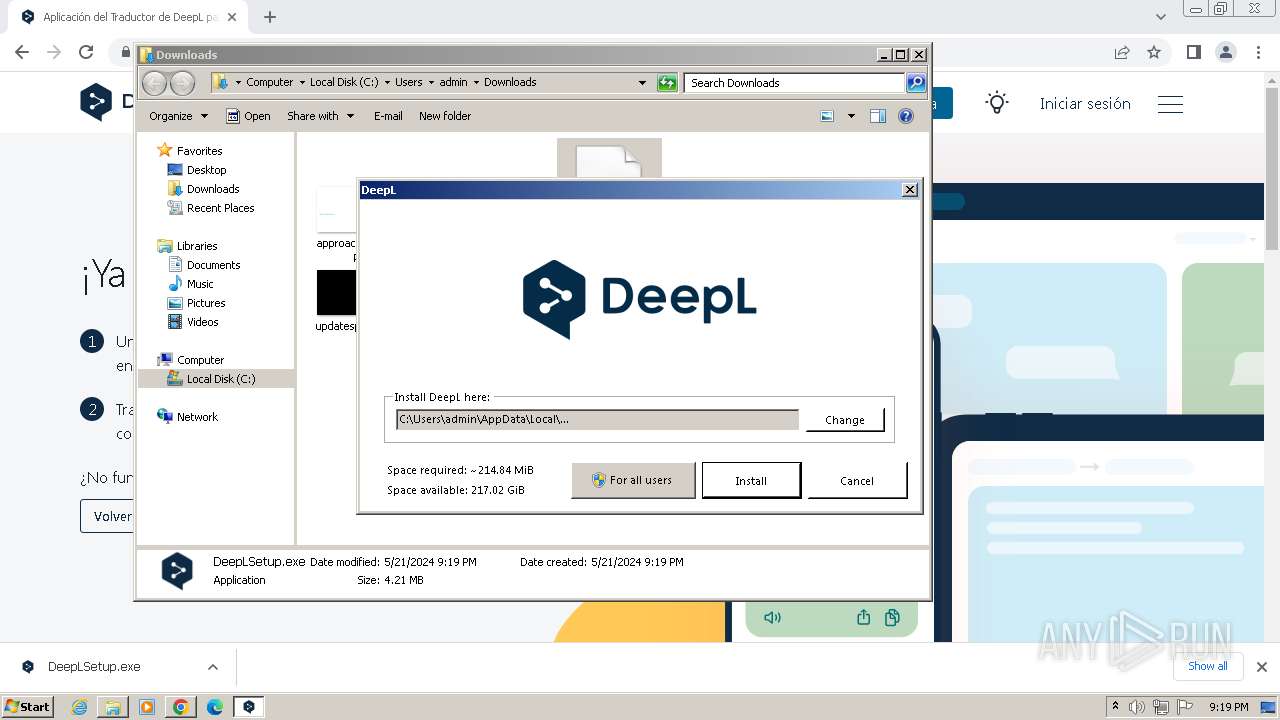This screenshot has height=720, width=1280.
Task: Bookmark this page with the star icon
Action: point(1154,52)
